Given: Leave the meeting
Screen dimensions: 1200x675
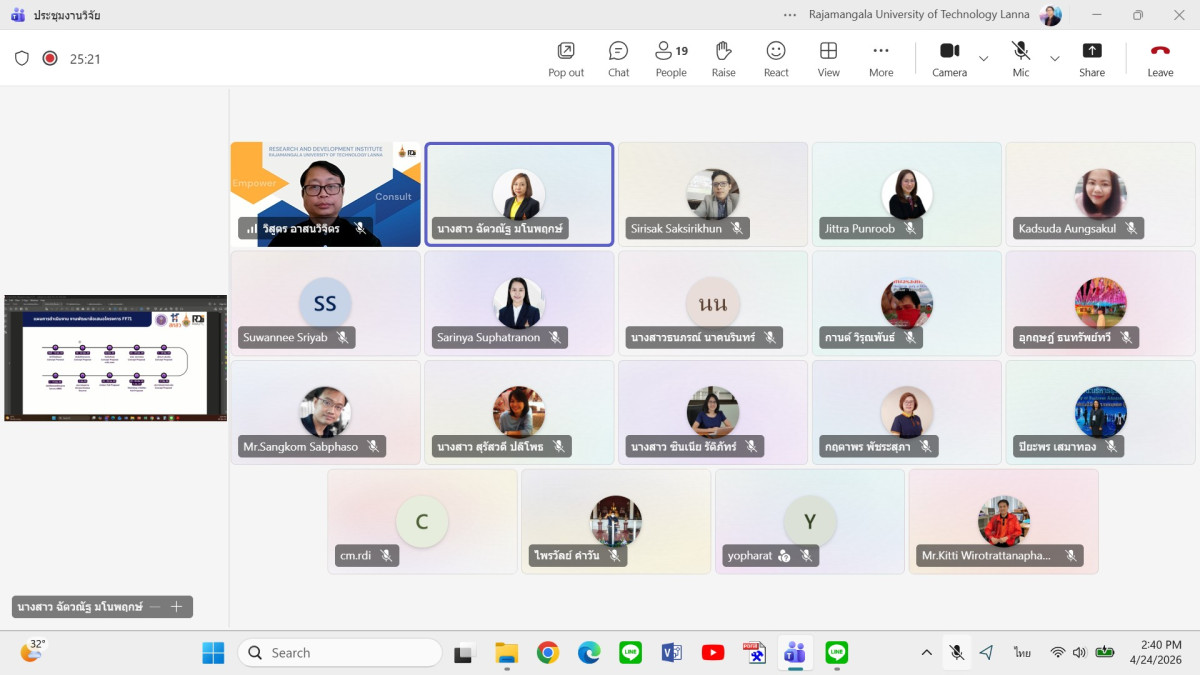Looking at the screenshot, I should [x=1160, y=58].
